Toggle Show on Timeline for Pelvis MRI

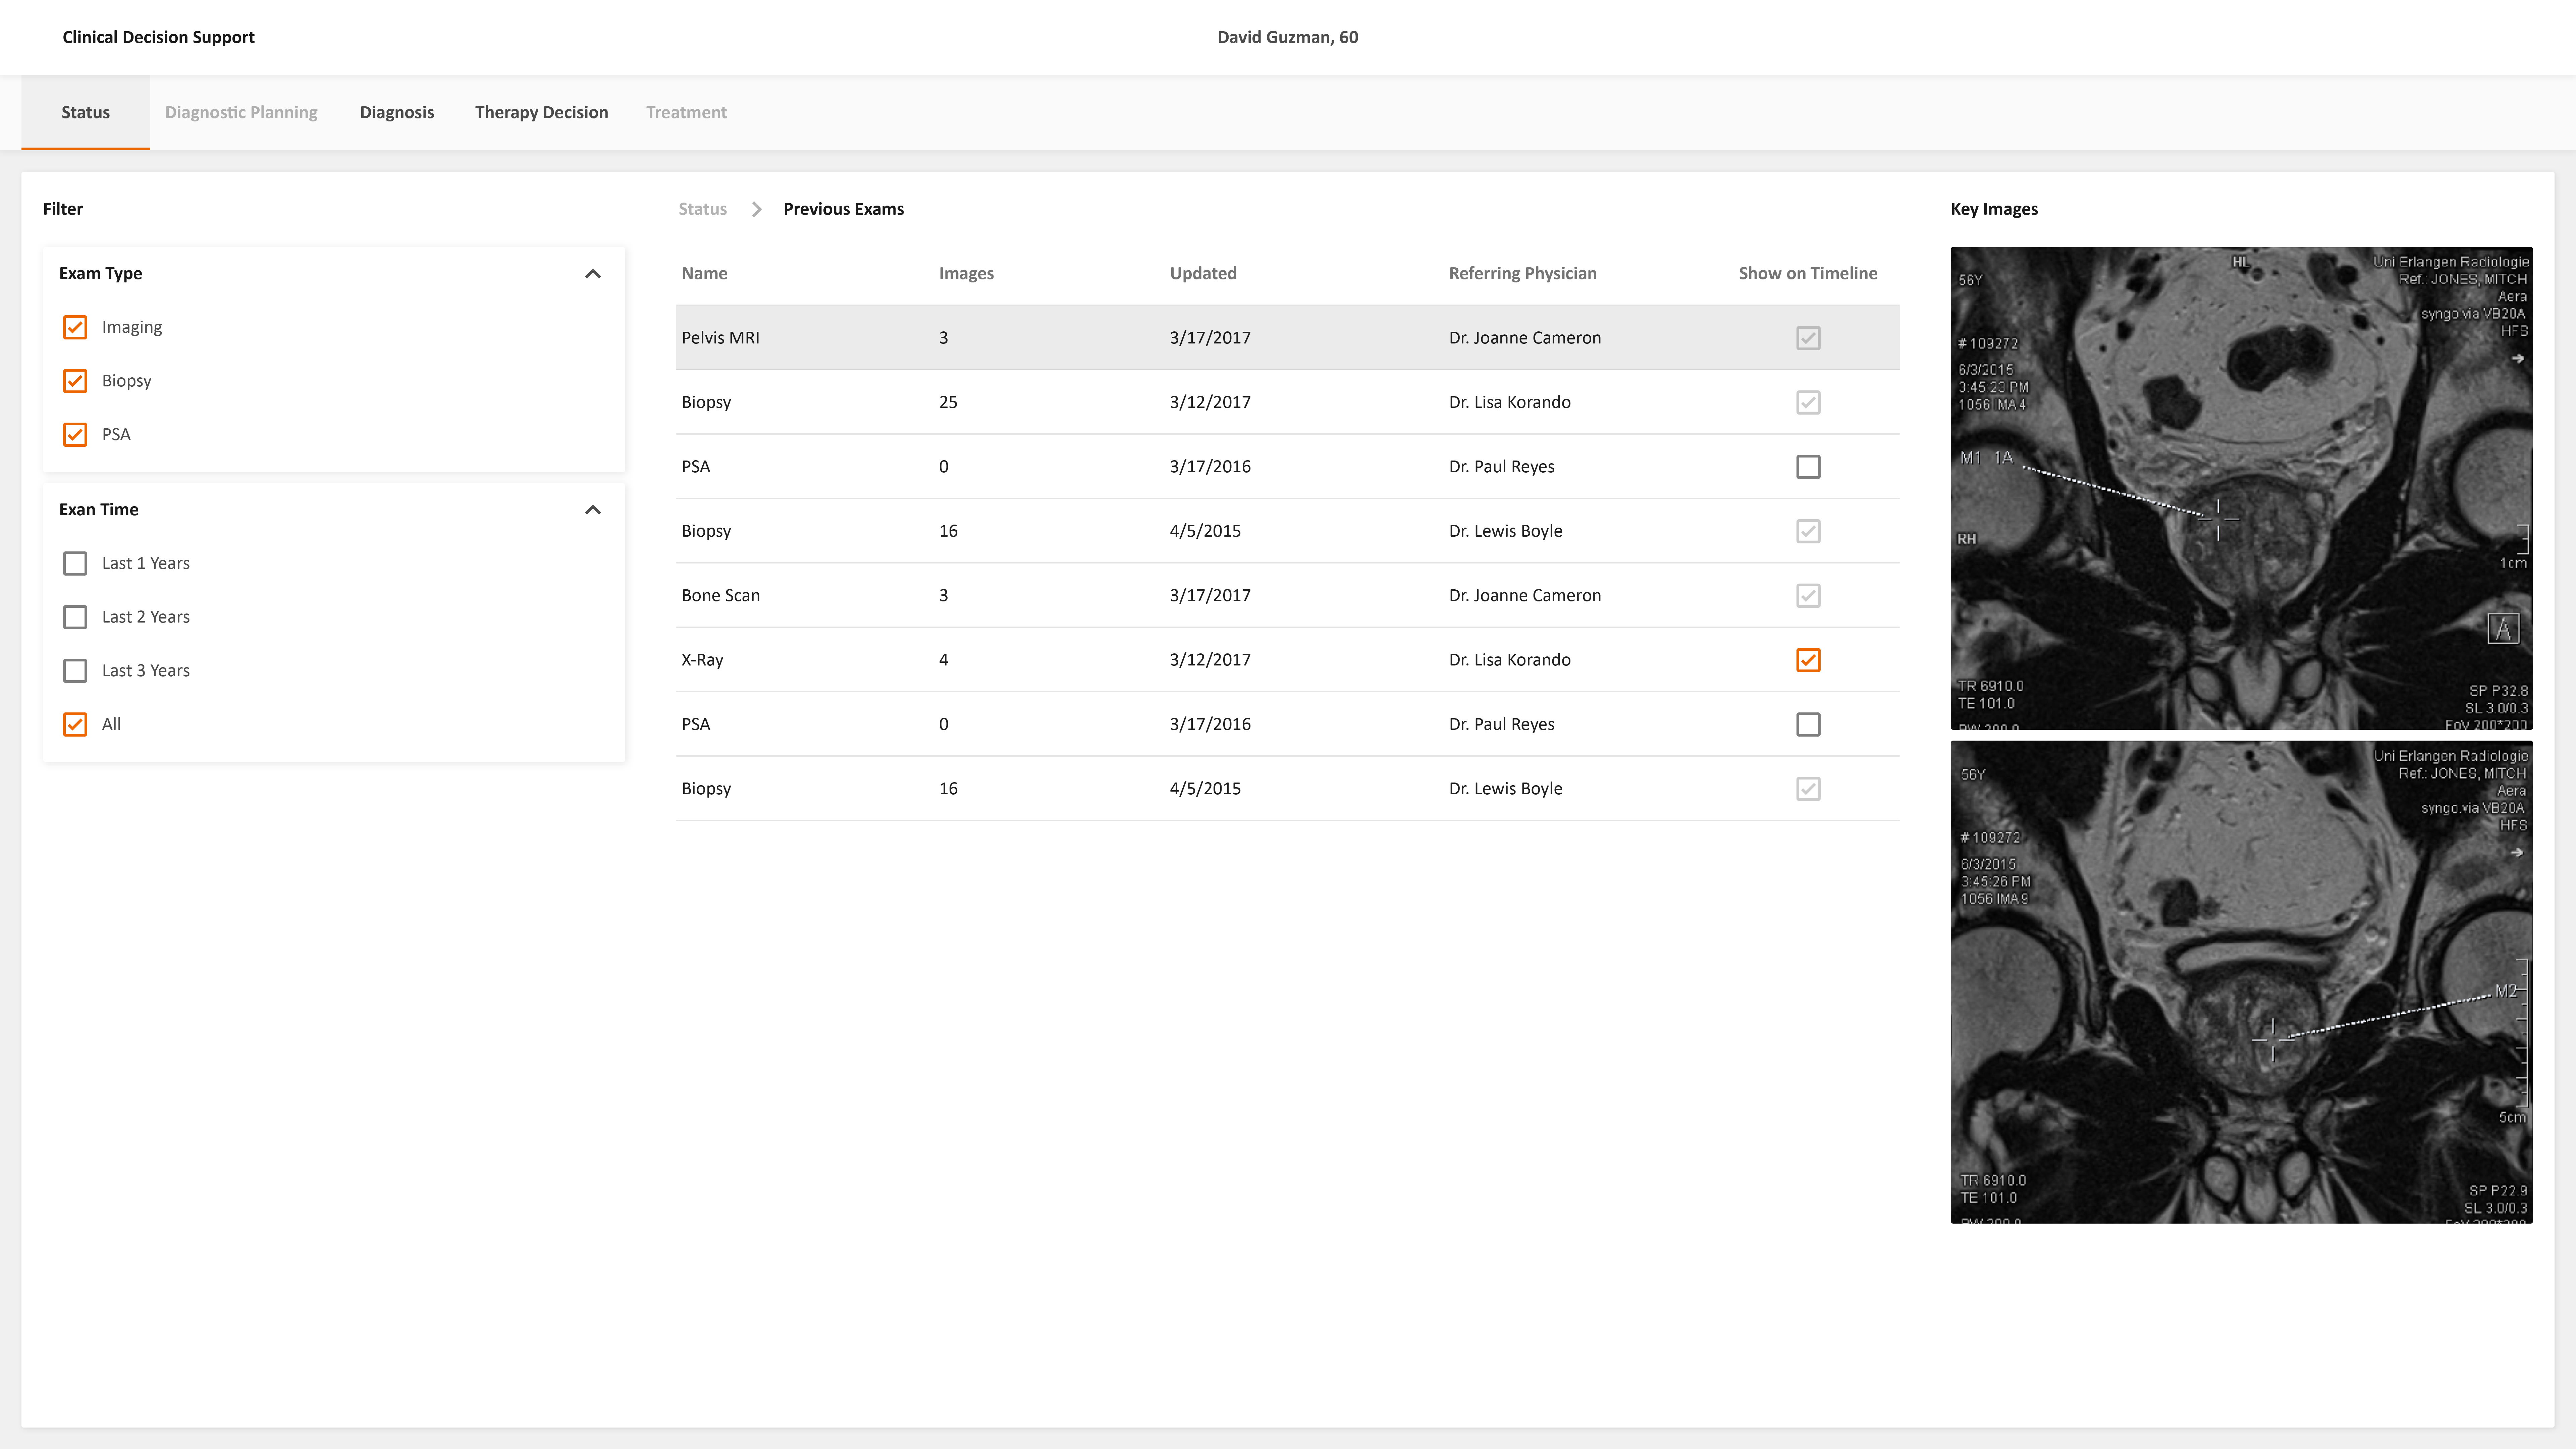(x=1808, y=338)
